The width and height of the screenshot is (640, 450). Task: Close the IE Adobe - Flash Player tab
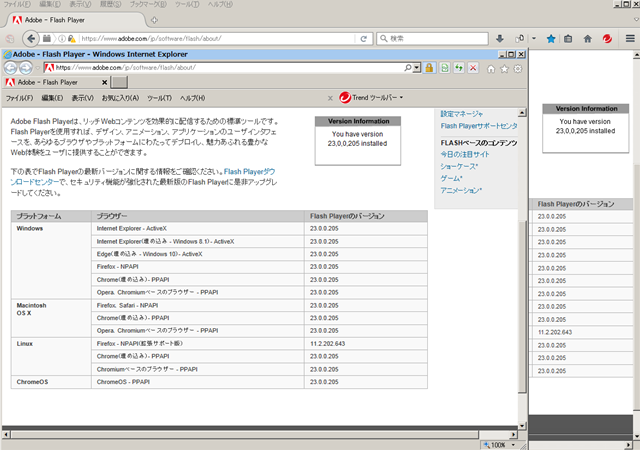point(104,82)
